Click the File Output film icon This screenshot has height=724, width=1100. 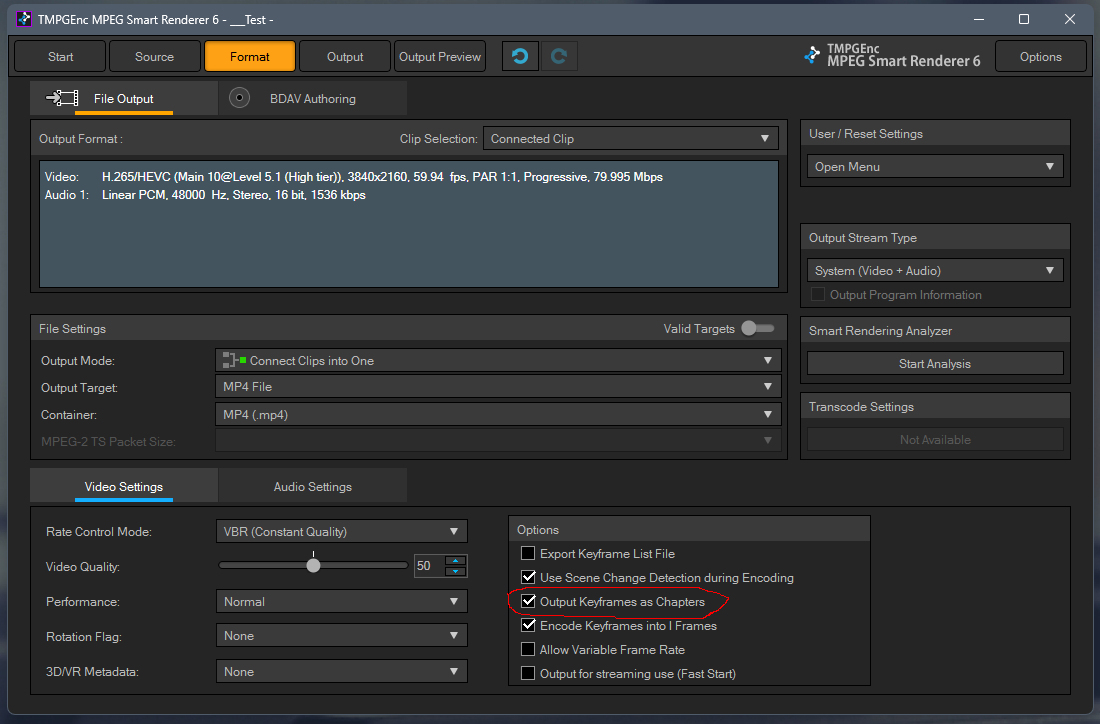click(63, 98)
